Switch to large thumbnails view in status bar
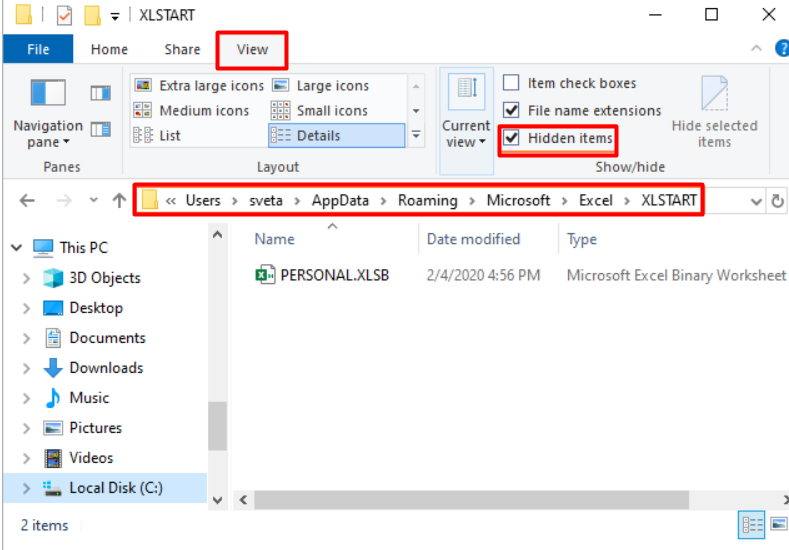Viewport: 789px width, 550px height. (x=778, y=525)
